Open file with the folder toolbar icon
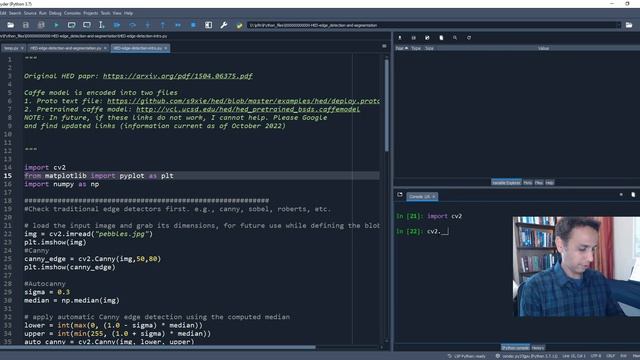 click(11, 25)
